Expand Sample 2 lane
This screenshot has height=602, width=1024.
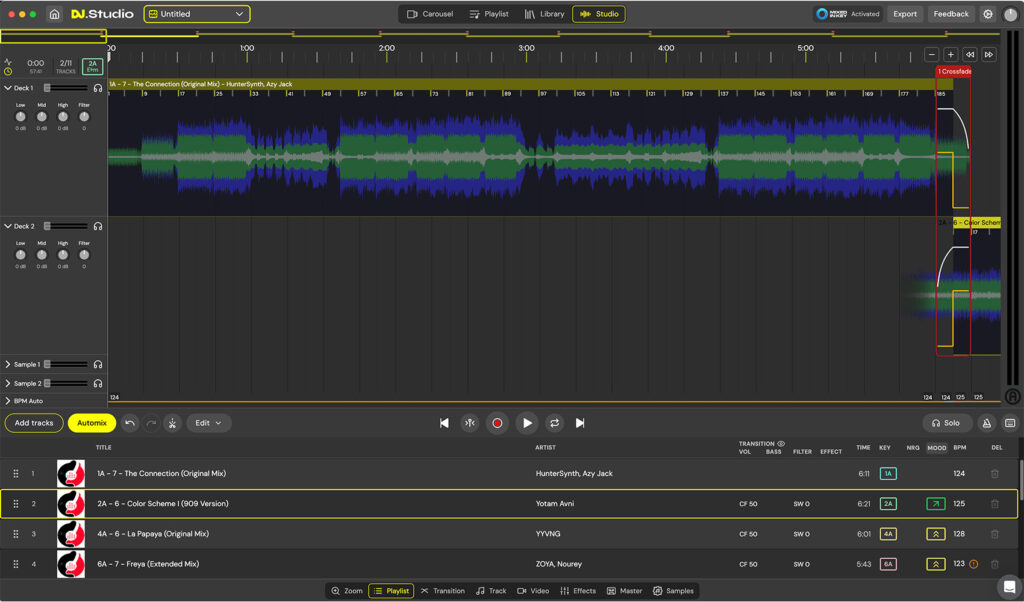pyautogui.click(x=8, y=383)
